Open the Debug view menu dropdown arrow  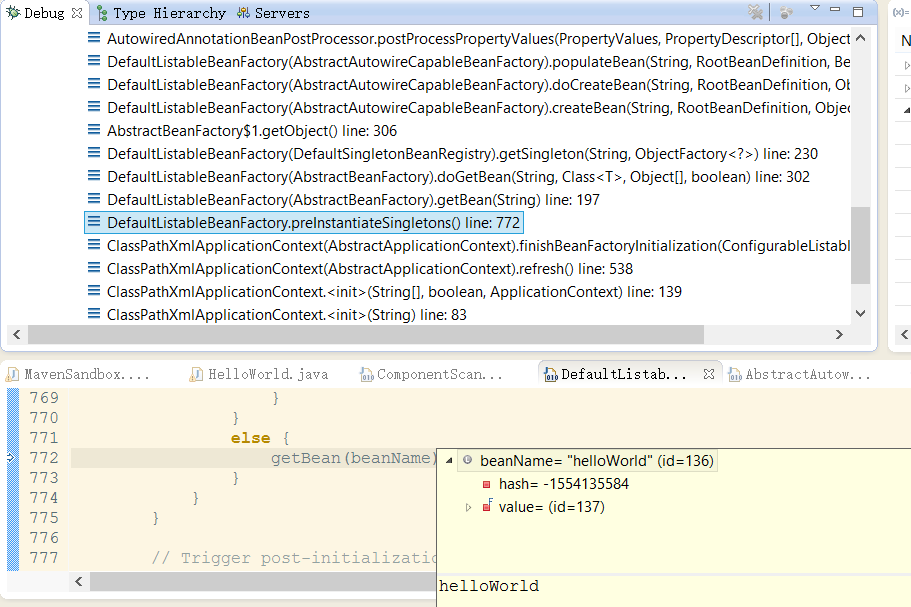click(815, 8)
